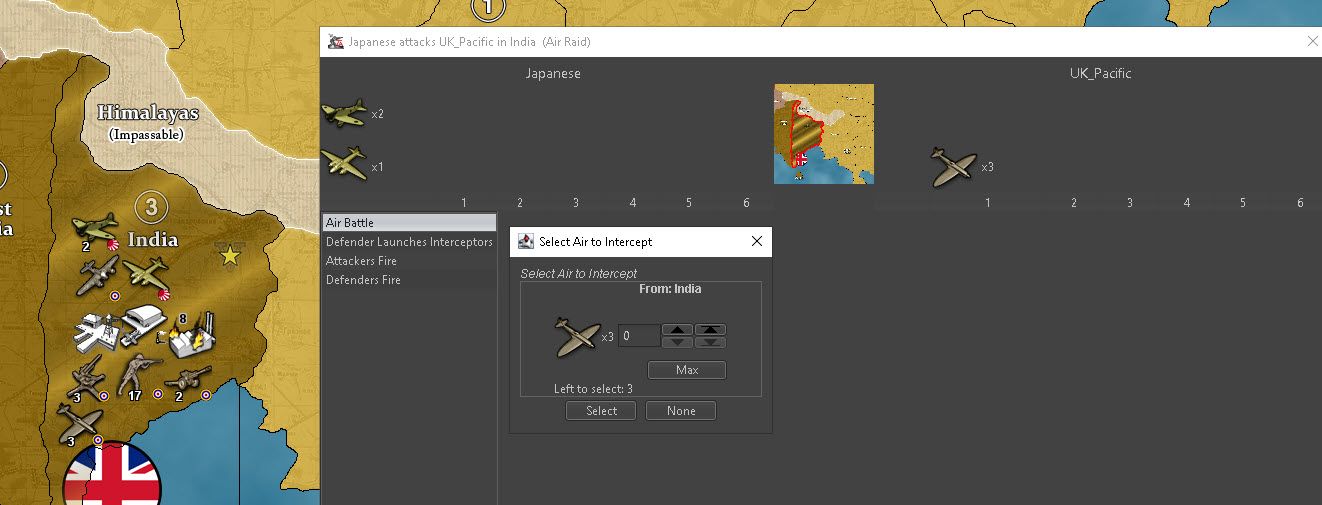Confirm with the Select button
1322x505 pixels.
click(x=601, y=411)
